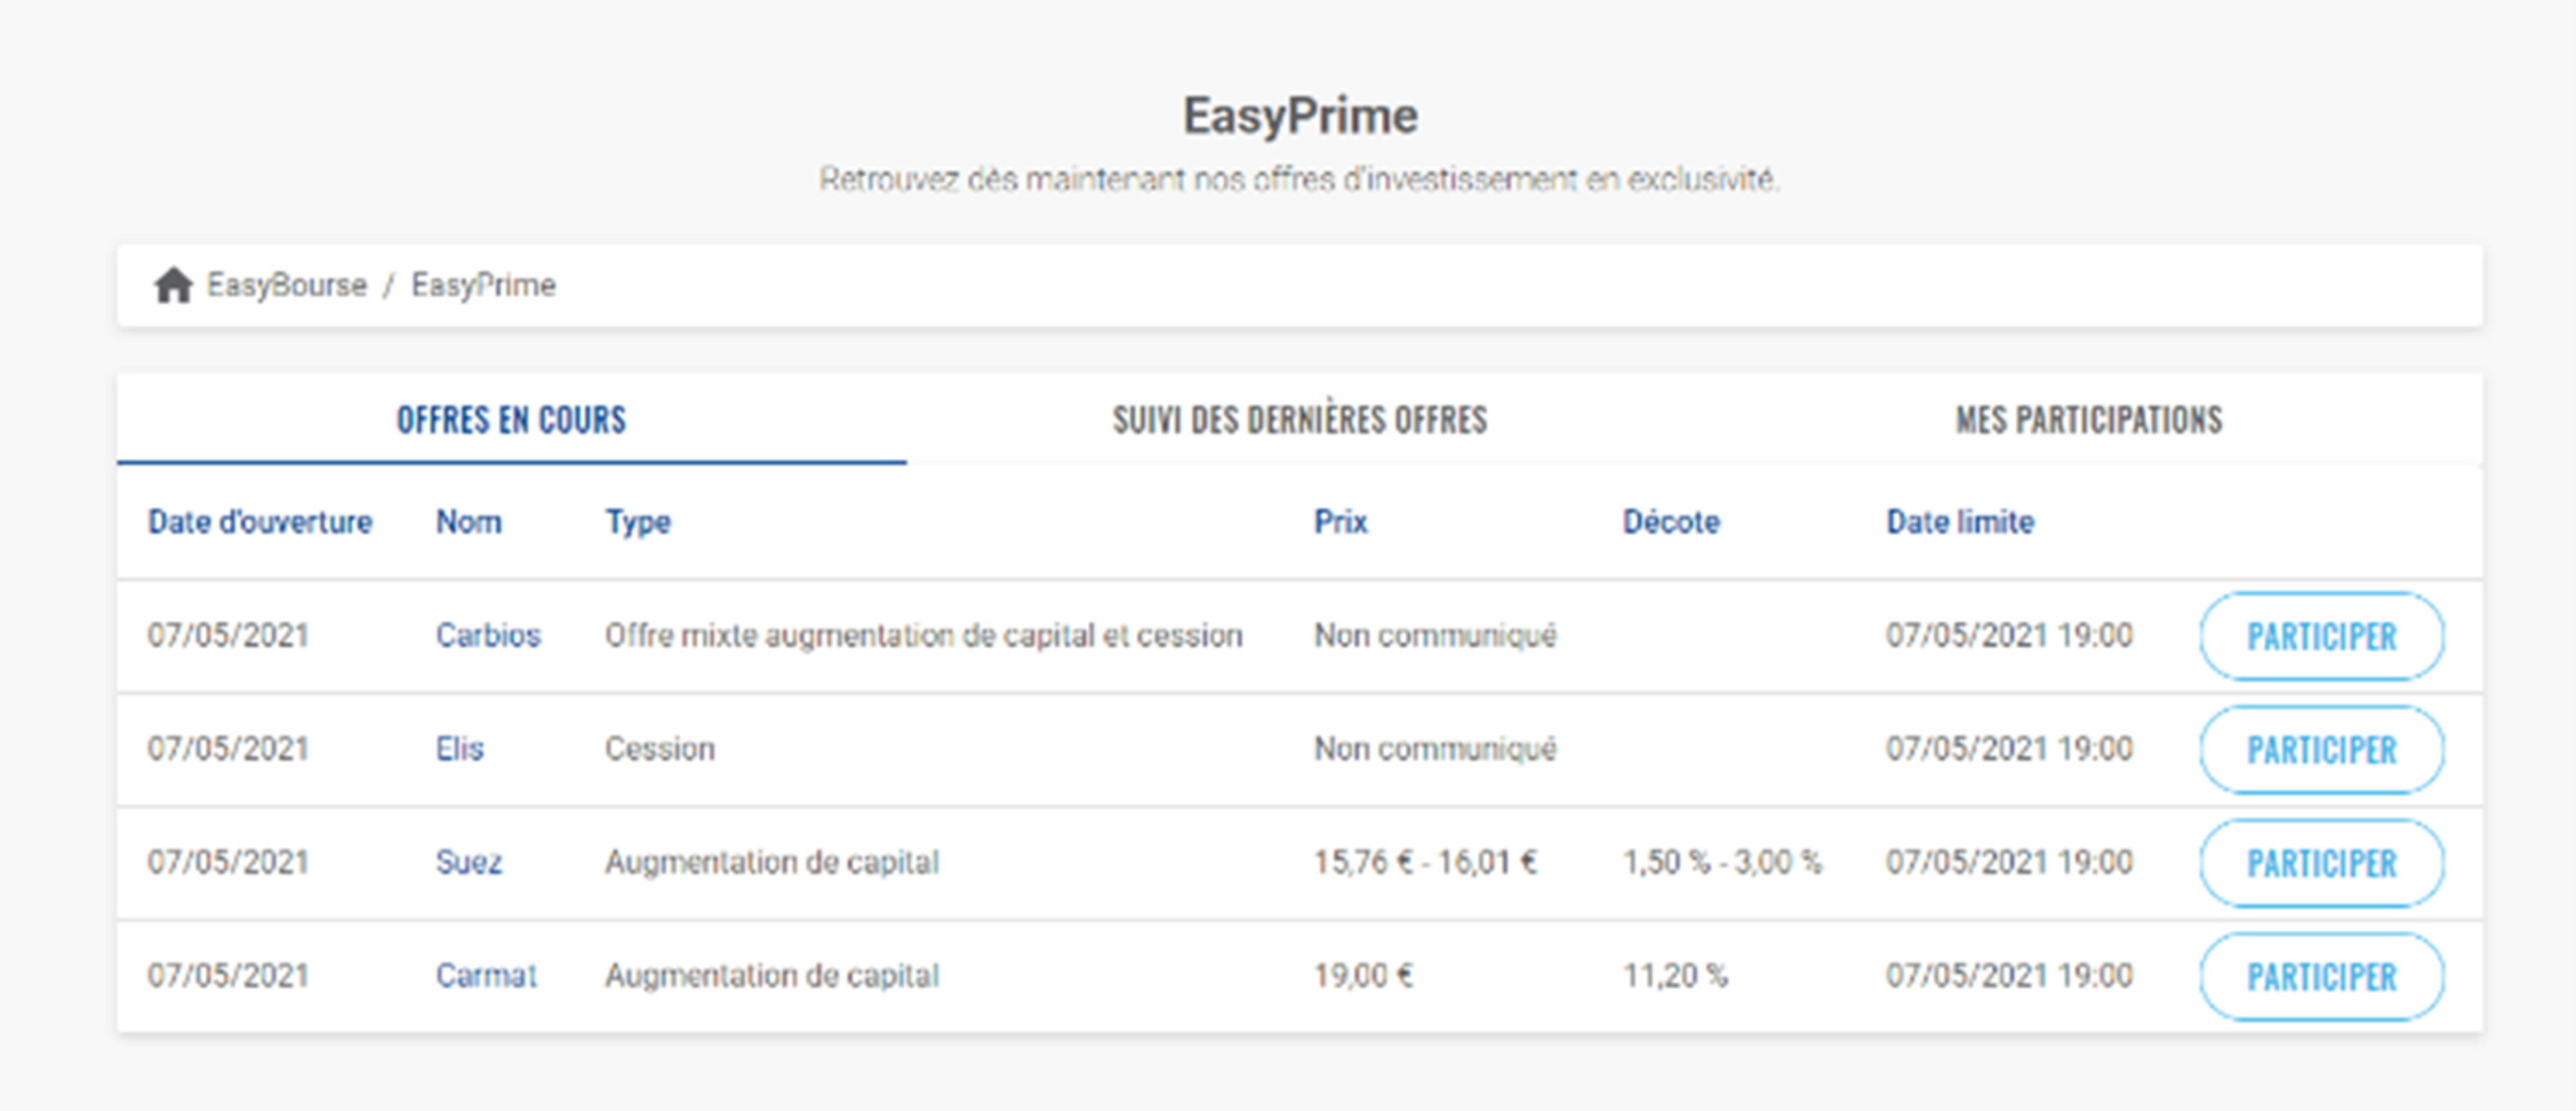Screen dimensions: 2576x1111
Task: Click Suez deadline 07/05/2021 19:00
Action: point(2009,862)
